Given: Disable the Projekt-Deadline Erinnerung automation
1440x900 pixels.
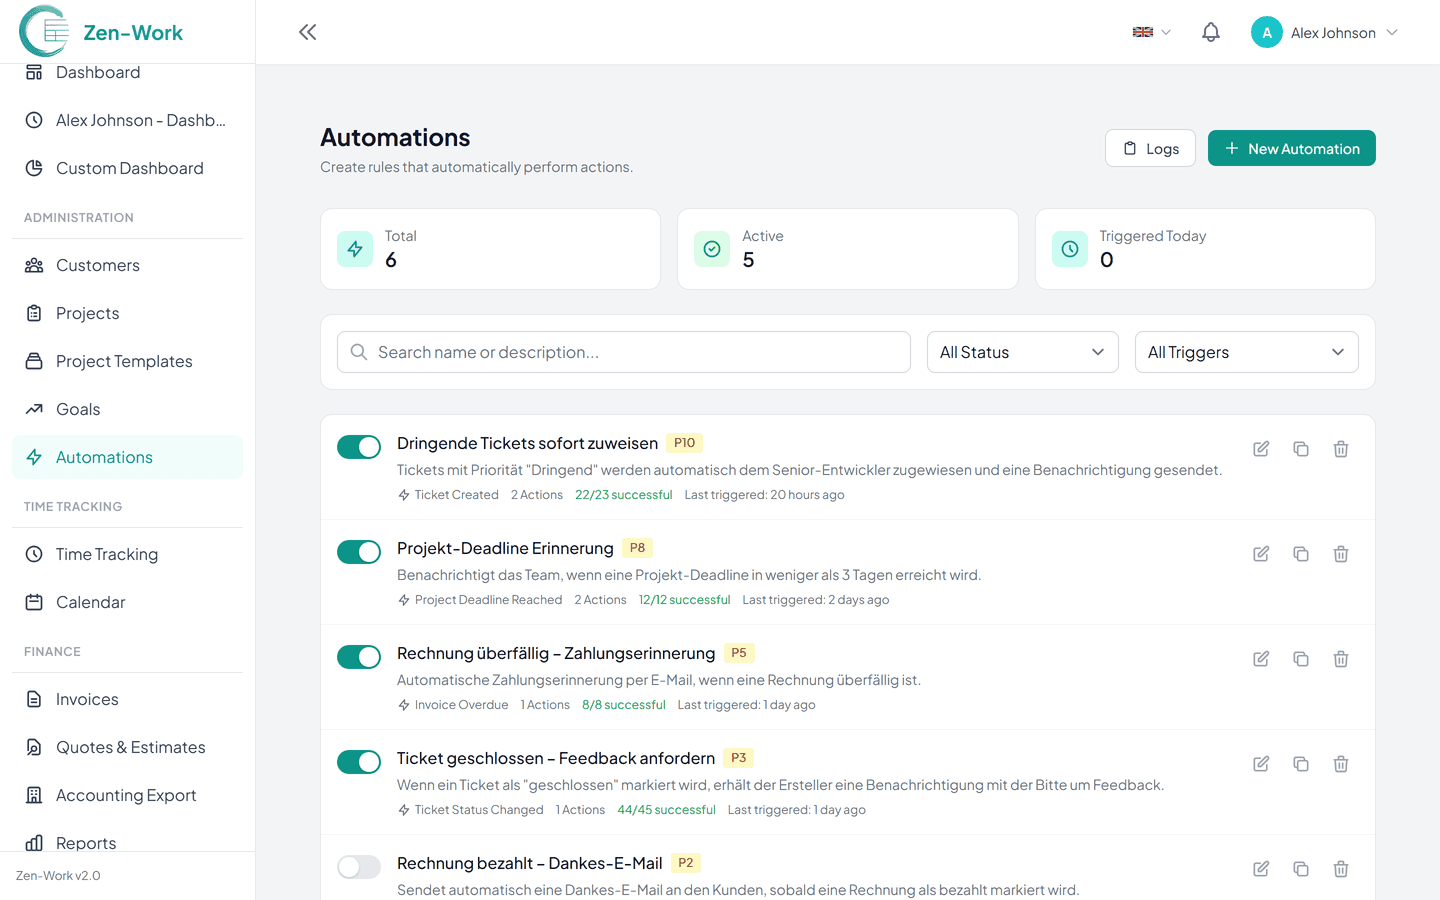Looking at the screenshot, I should pyautogui.click(x=359, y=551).
